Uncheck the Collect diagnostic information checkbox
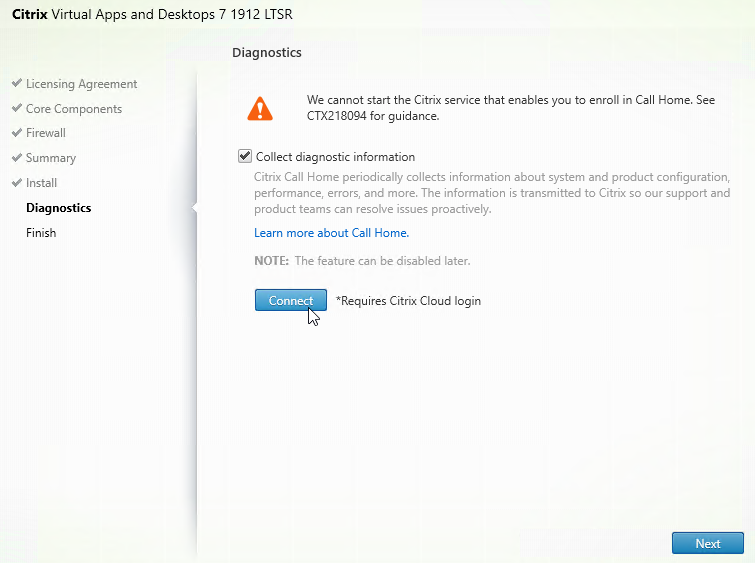The width and height of the screenshot is (755, 563). [245, 157]
